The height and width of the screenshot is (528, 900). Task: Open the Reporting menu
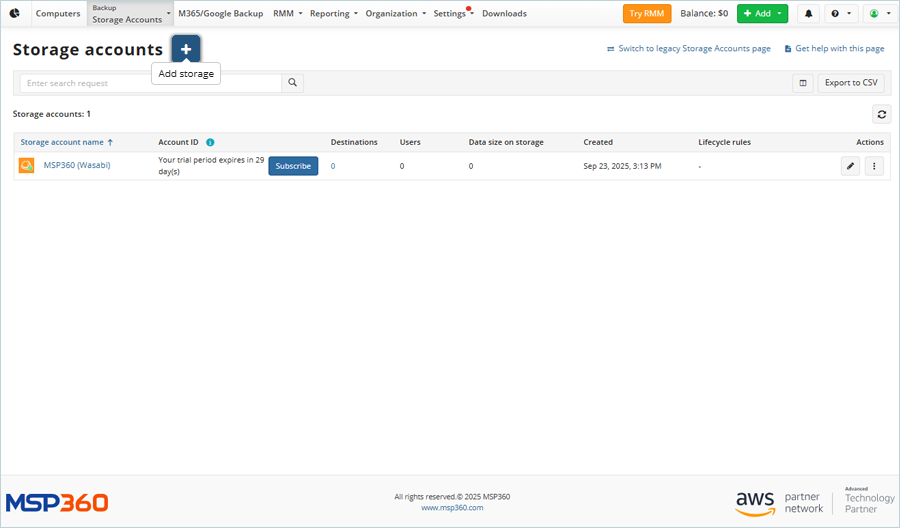pyautogui.click(x=333, y=14)
